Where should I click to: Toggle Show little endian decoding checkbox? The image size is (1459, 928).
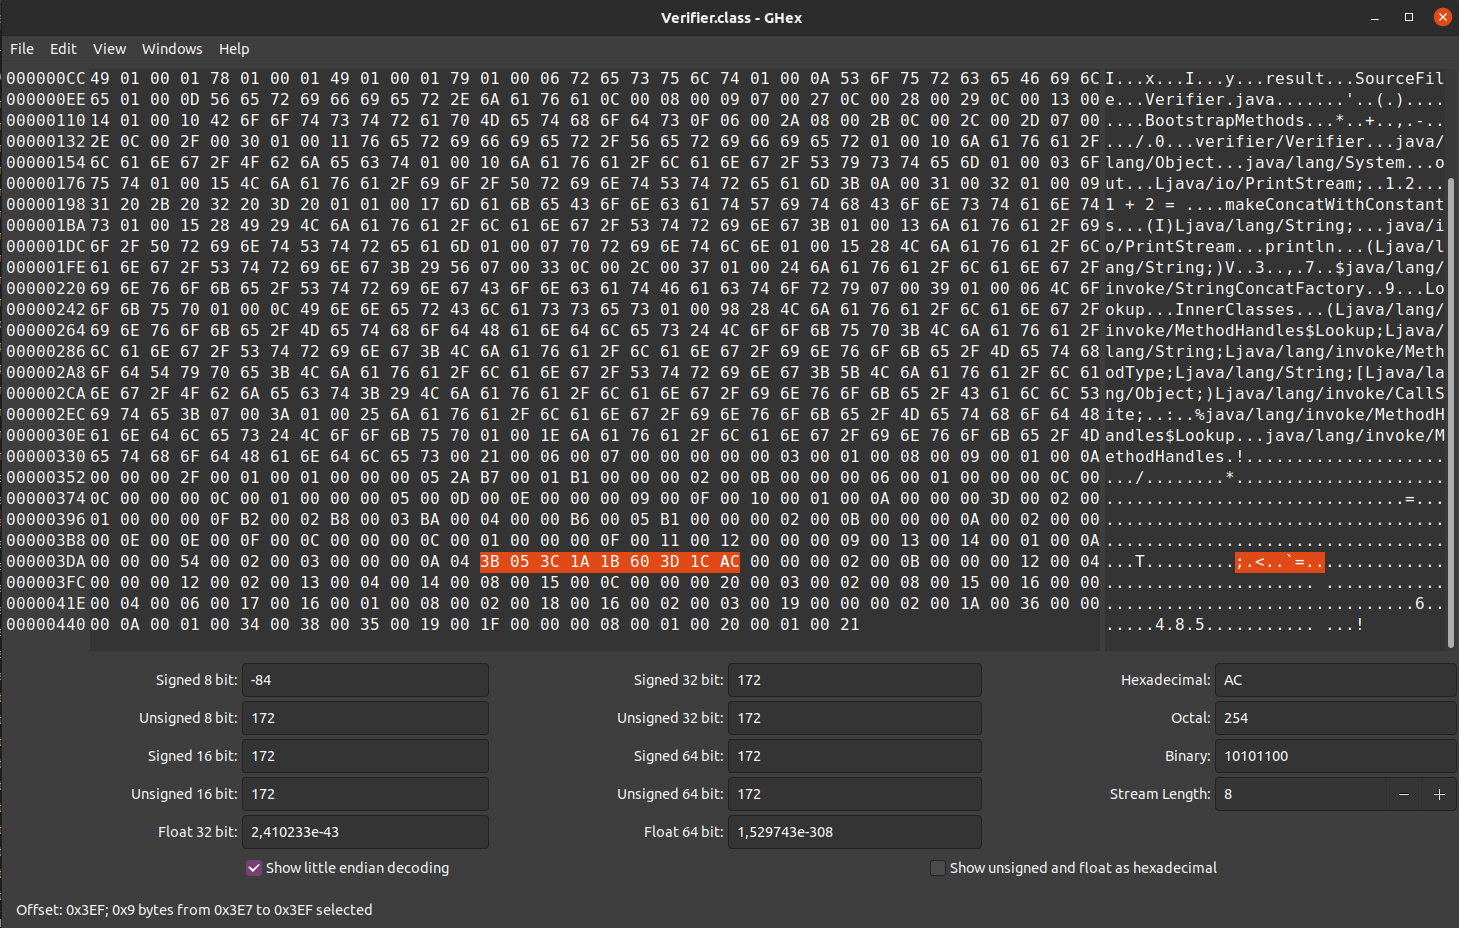[254, 868]
